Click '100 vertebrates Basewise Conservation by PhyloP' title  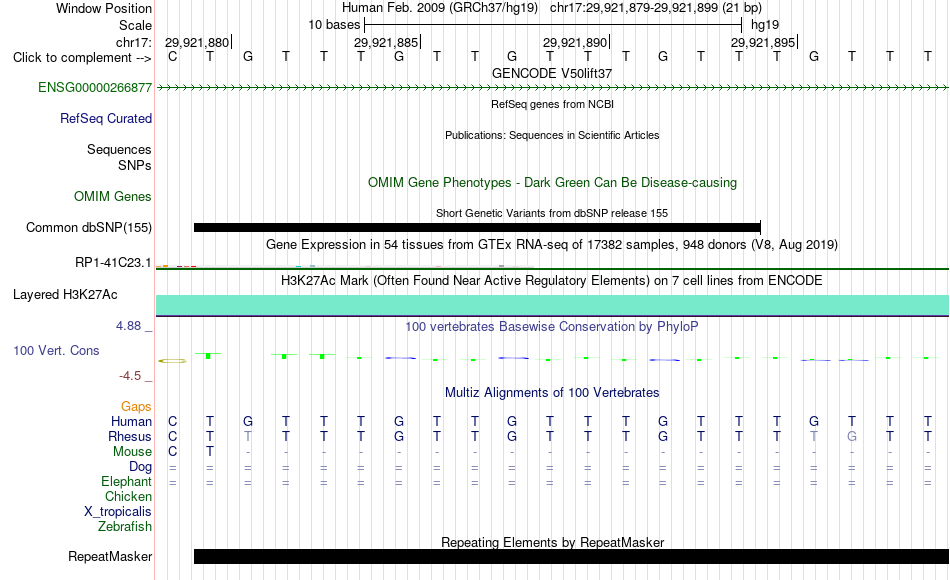[x=552, y=327]
